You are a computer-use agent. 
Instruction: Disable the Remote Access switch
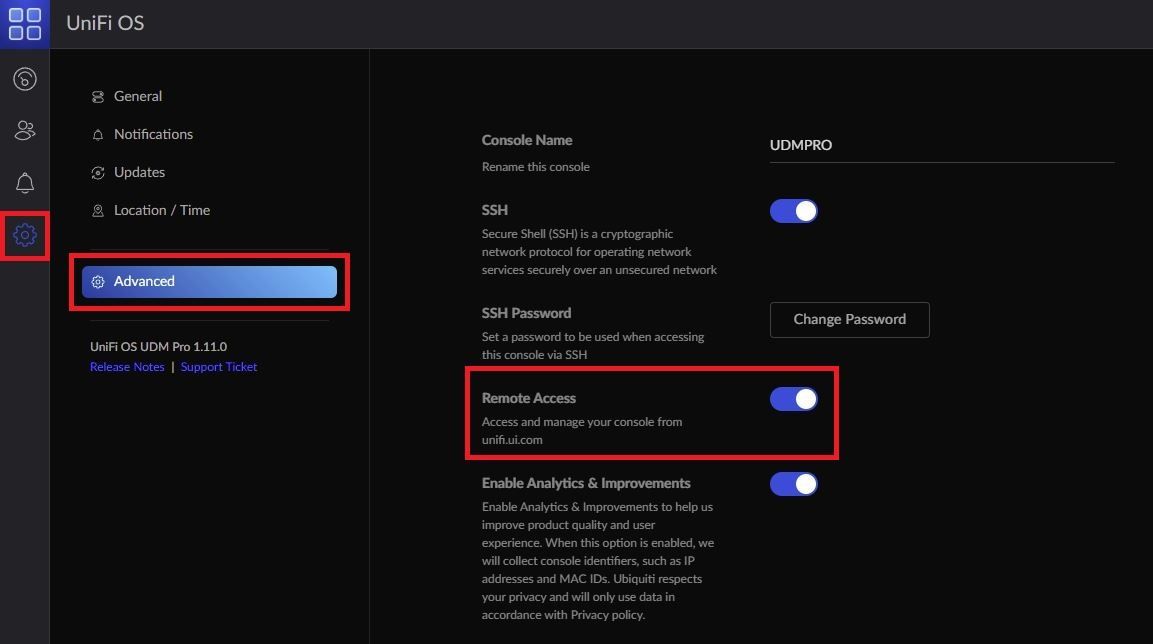(x=793, y=399)
